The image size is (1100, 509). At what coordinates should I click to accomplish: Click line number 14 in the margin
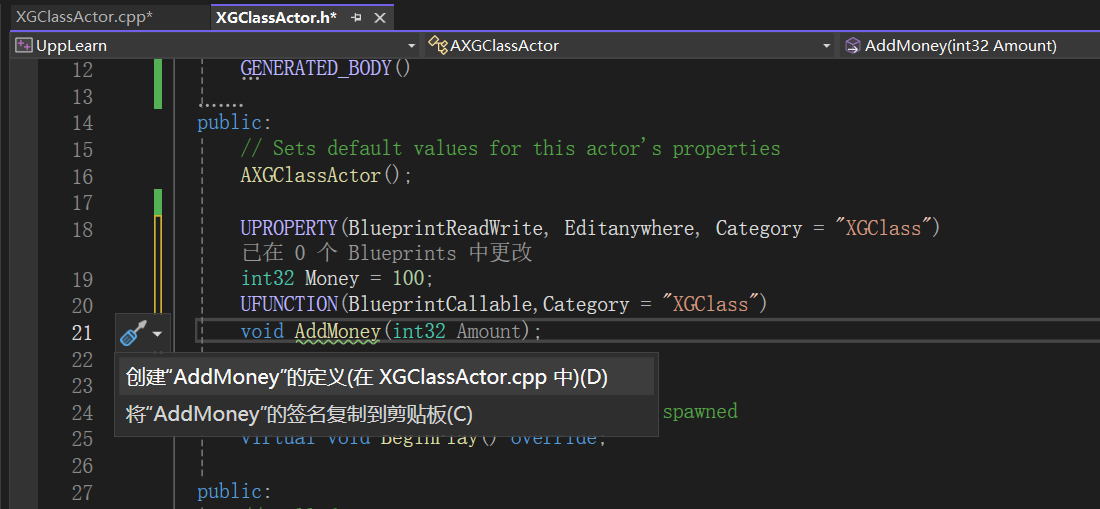coord(83,123)
